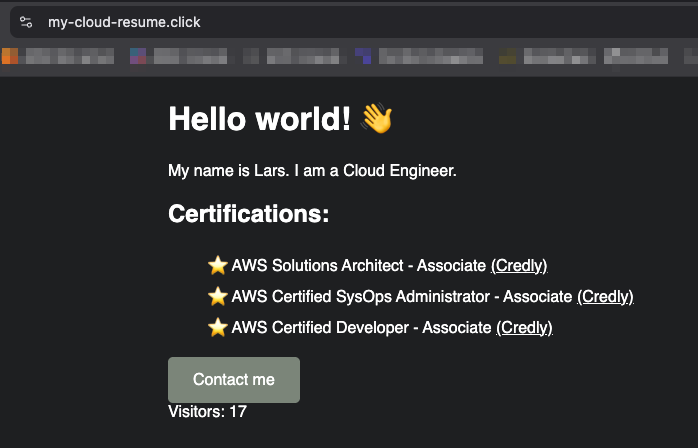Click the waving hand emoji
This screenshot has width=698, height=448.
pos(377,118)
